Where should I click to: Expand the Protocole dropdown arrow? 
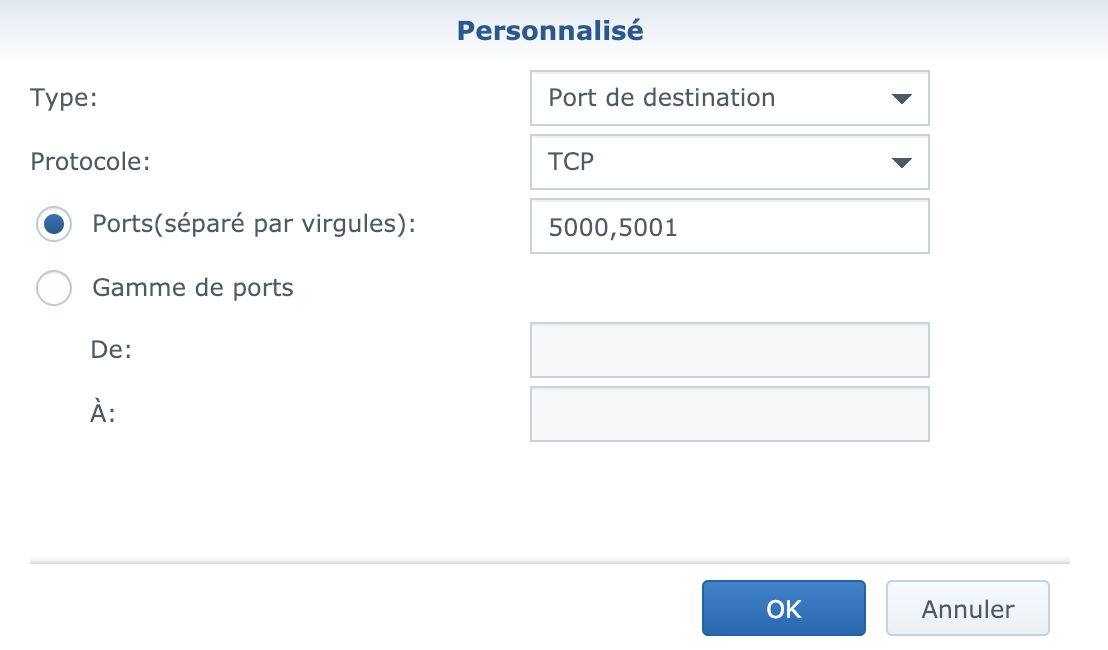click(901, 162)
